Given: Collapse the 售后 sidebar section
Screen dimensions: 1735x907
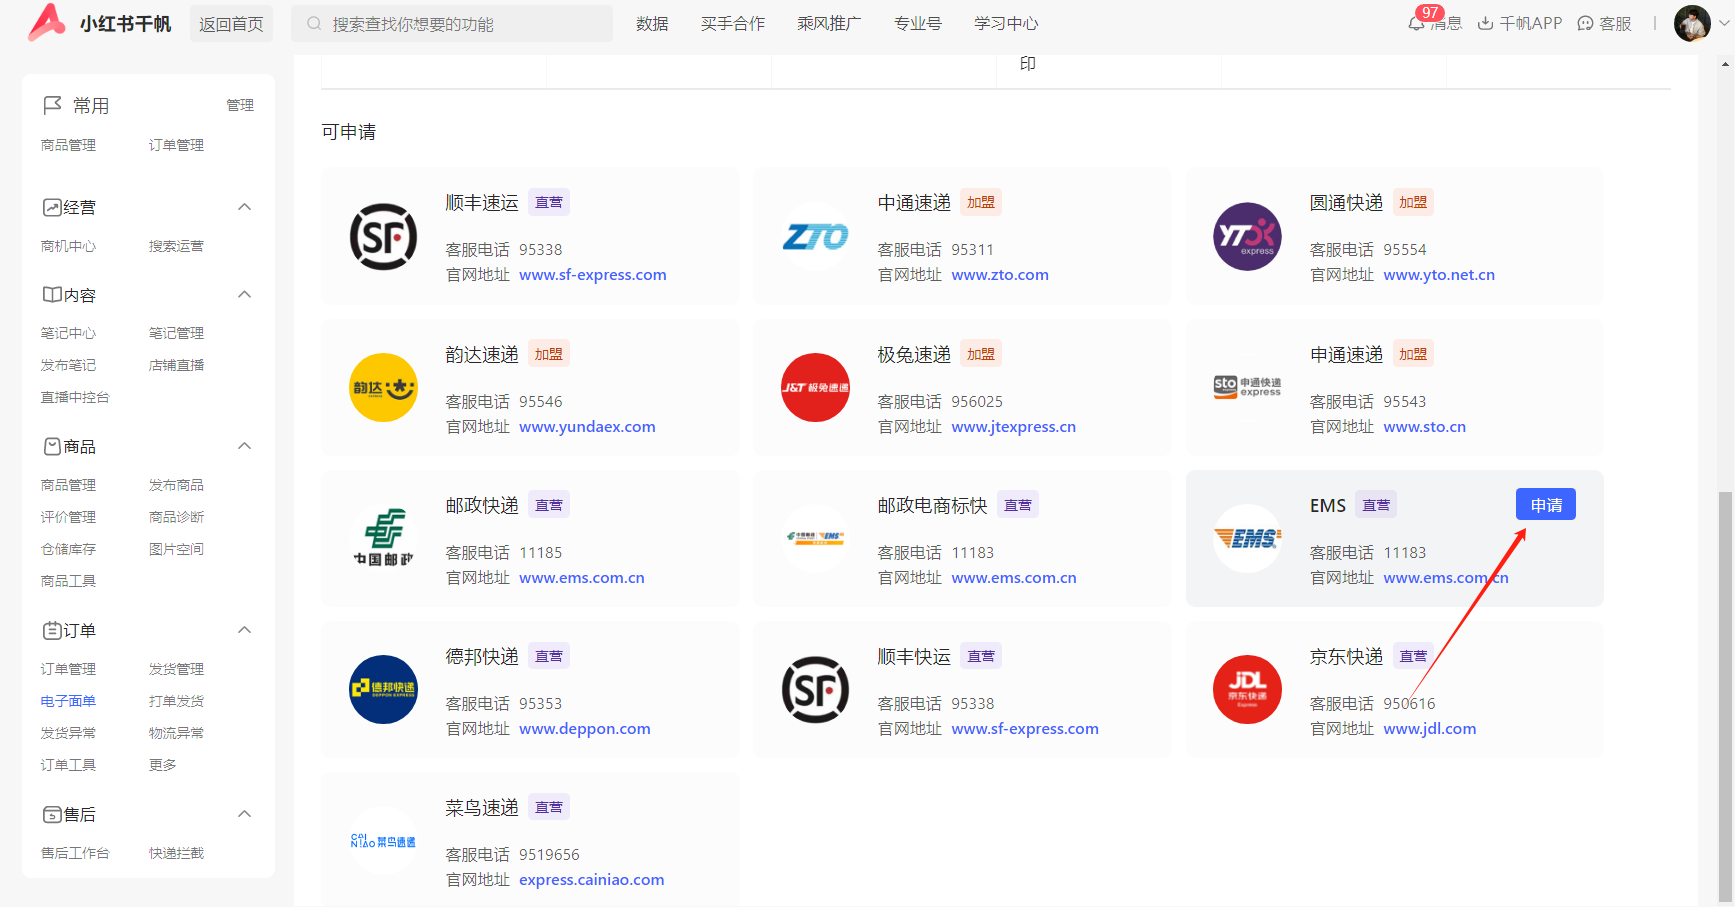Looking at the screenshot, I should point(244,814).
